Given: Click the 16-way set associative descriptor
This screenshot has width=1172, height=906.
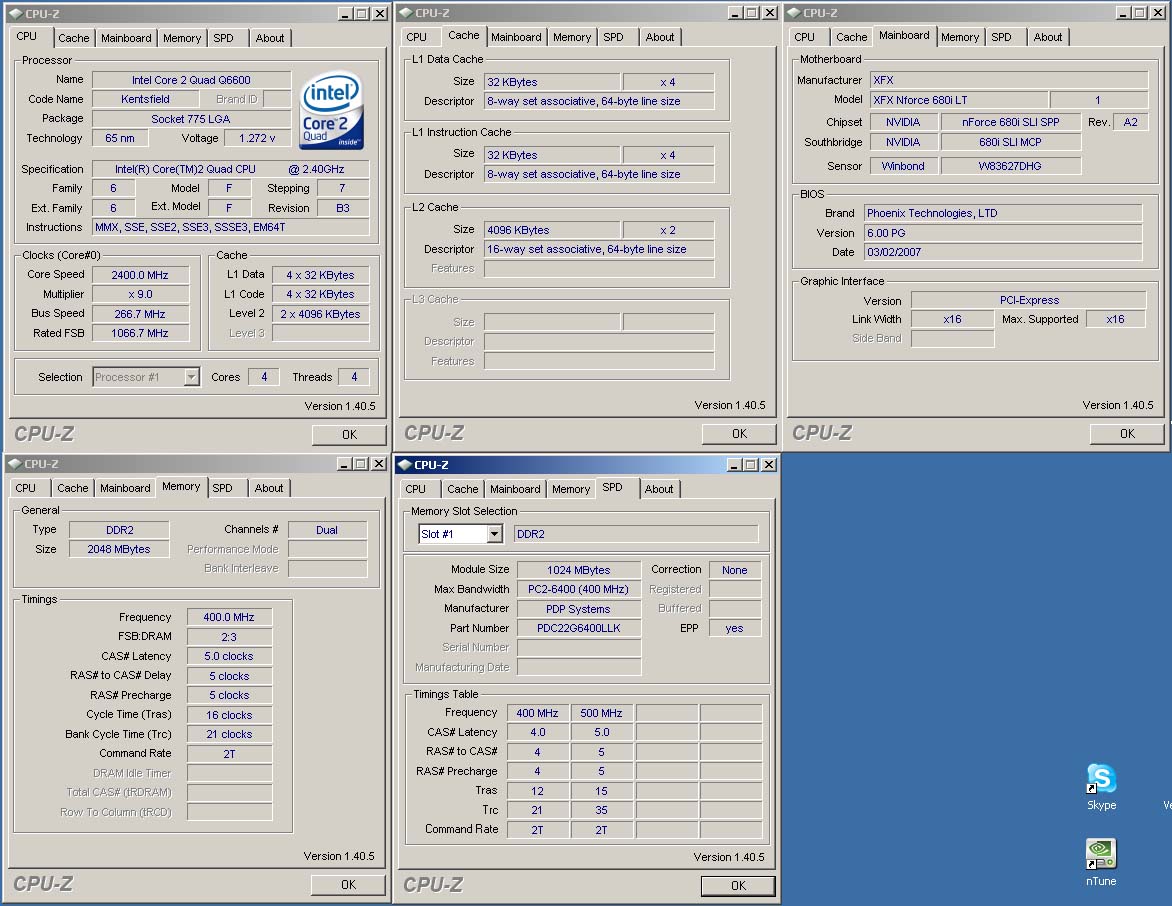Looking at the screenshot, I should (x=599, y=249).
